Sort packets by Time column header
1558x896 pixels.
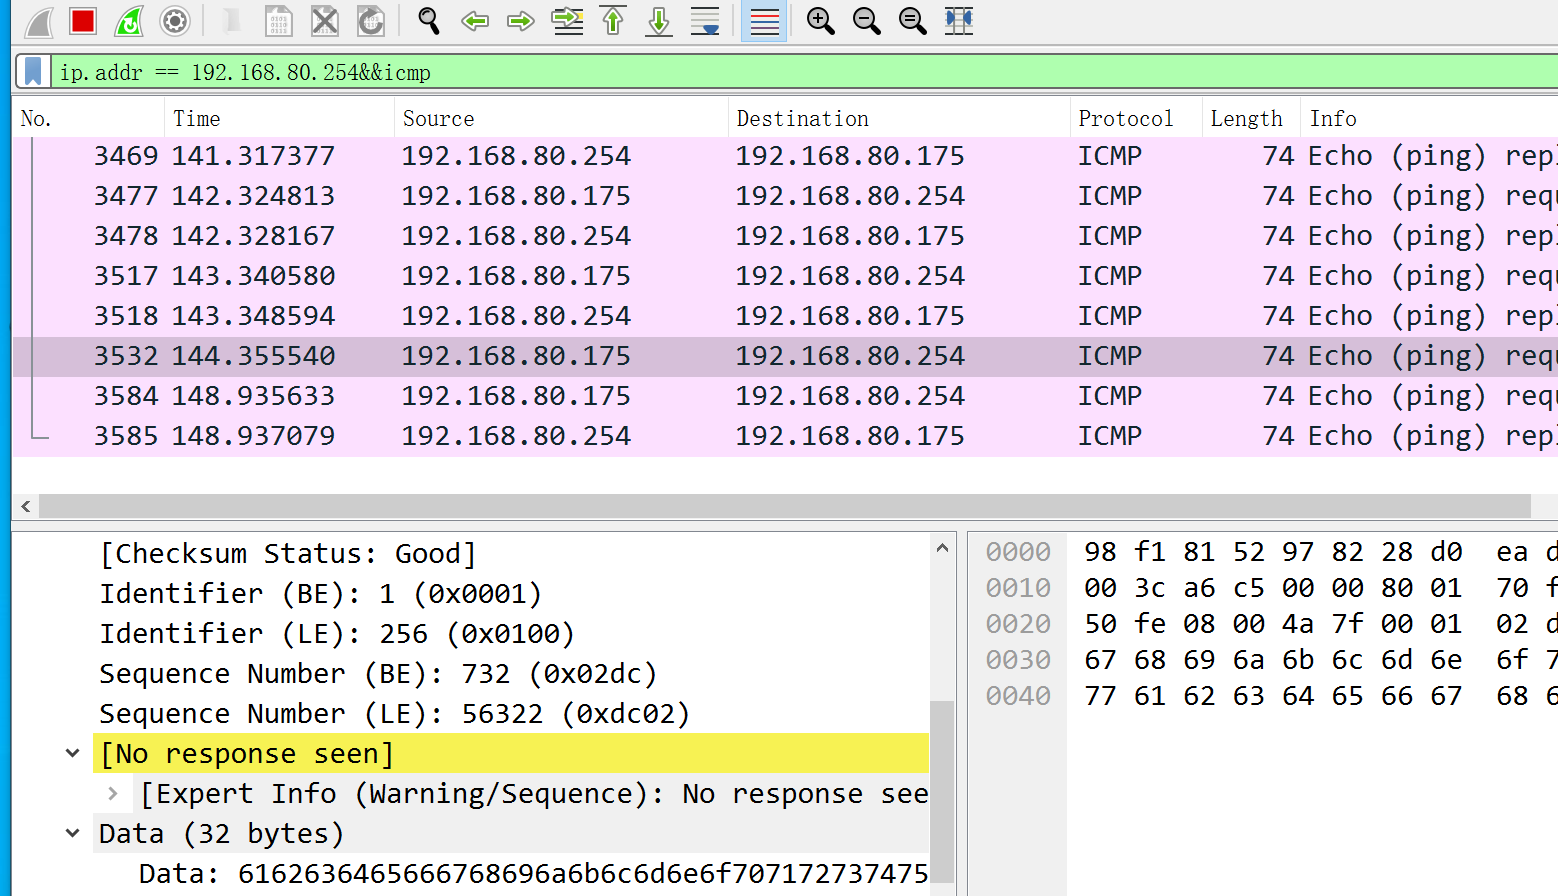197,118
